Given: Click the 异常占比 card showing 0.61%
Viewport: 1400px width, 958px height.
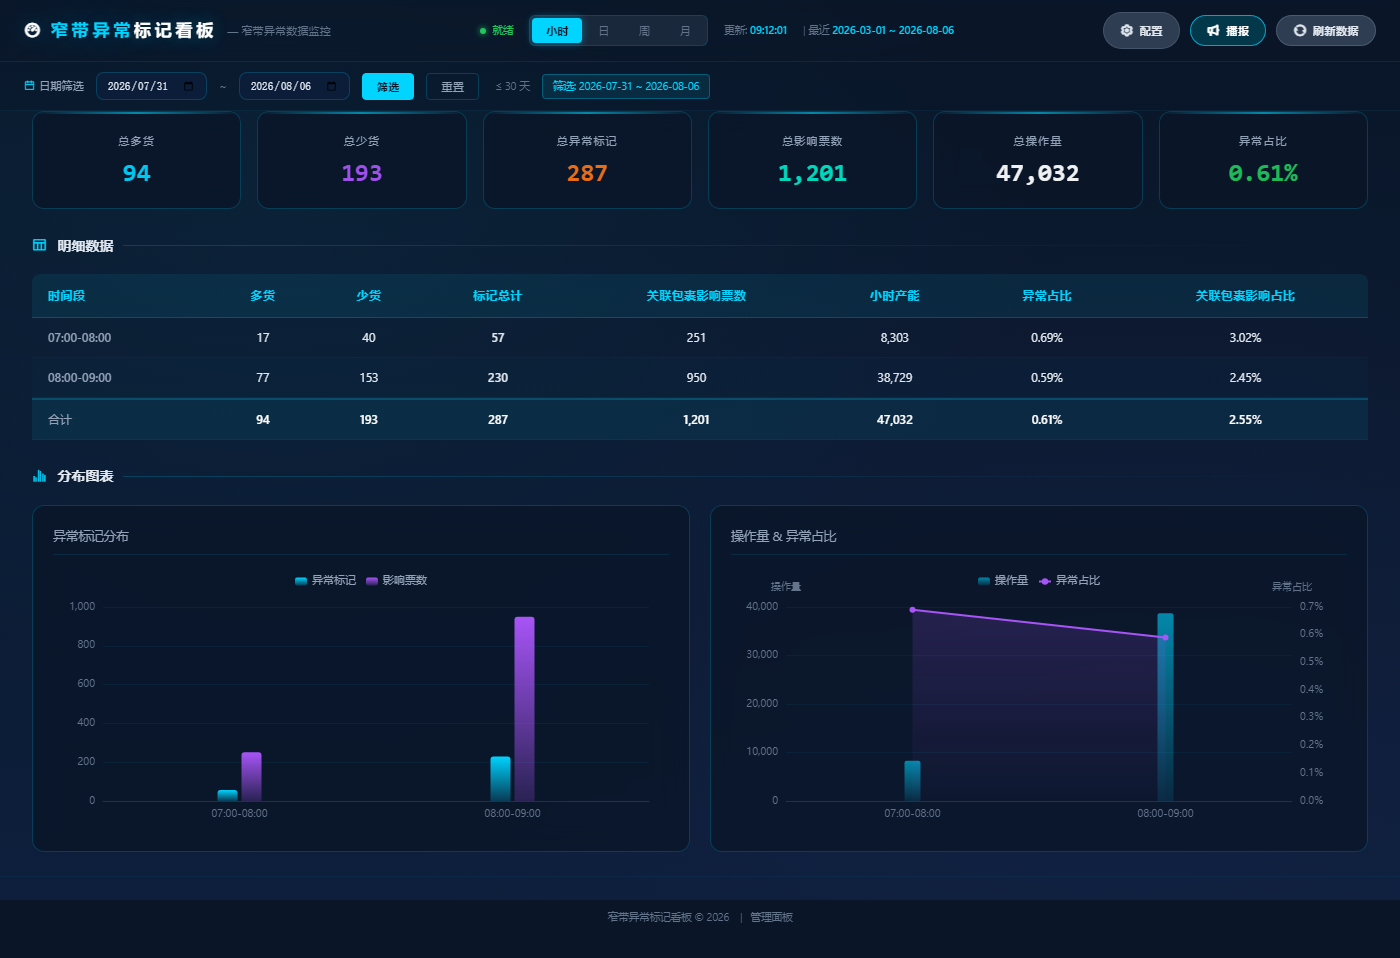Looking at the screenshot, I should coord(1263,160).
